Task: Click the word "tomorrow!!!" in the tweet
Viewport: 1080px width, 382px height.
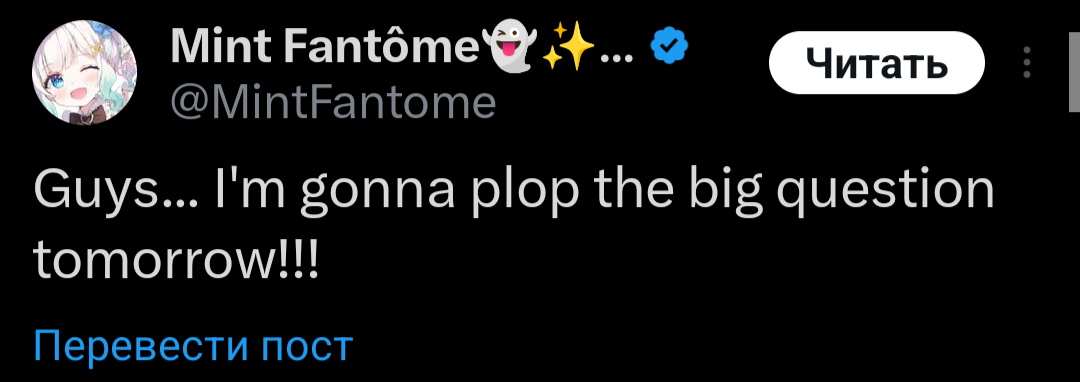Action: pyautogui.click(x=176, y=261)
